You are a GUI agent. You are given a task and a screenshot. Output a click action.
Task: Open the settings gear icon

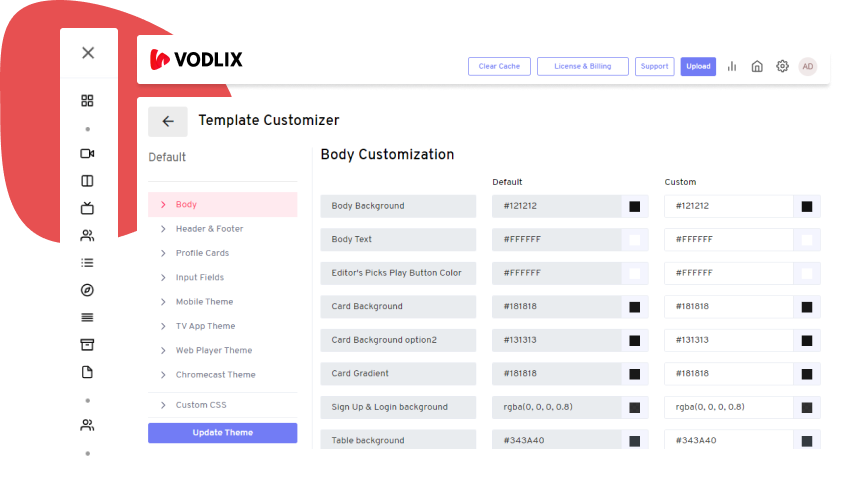pos(782,67)
